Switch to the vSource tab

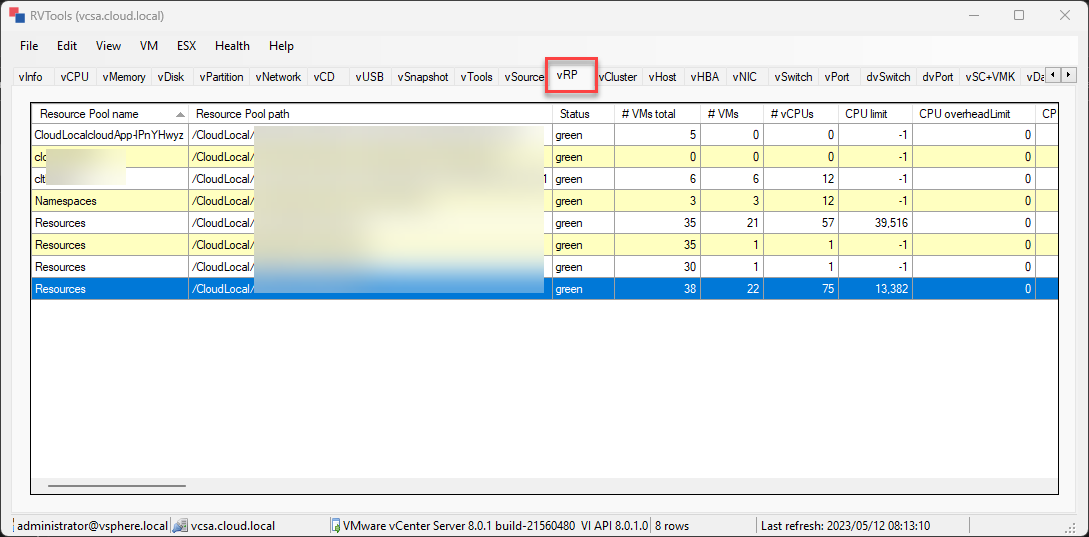pos(524,77)
